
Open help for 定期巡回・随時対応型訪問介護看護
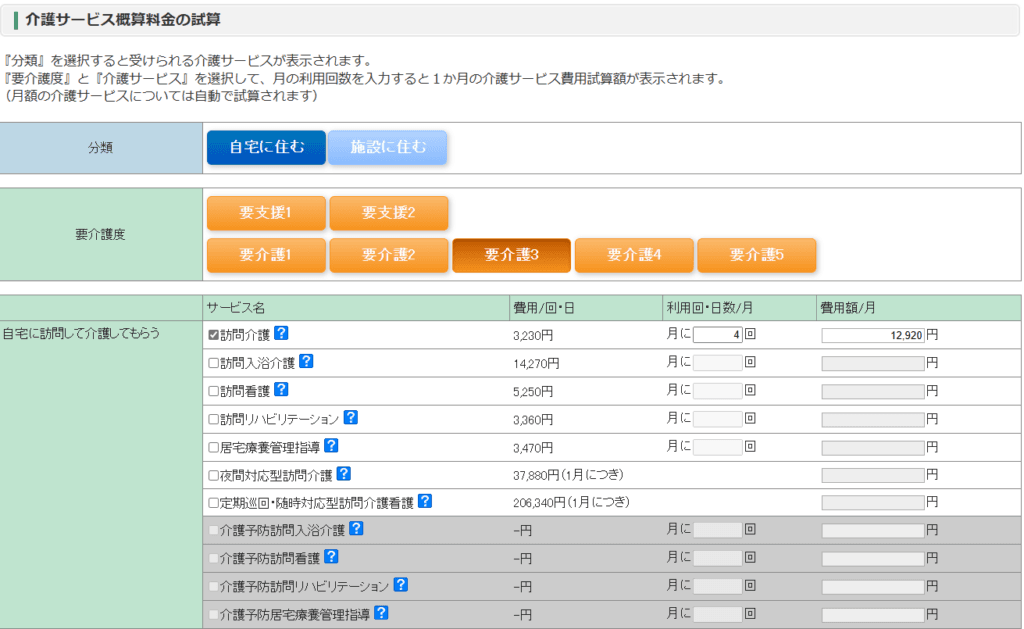point(425,502)
